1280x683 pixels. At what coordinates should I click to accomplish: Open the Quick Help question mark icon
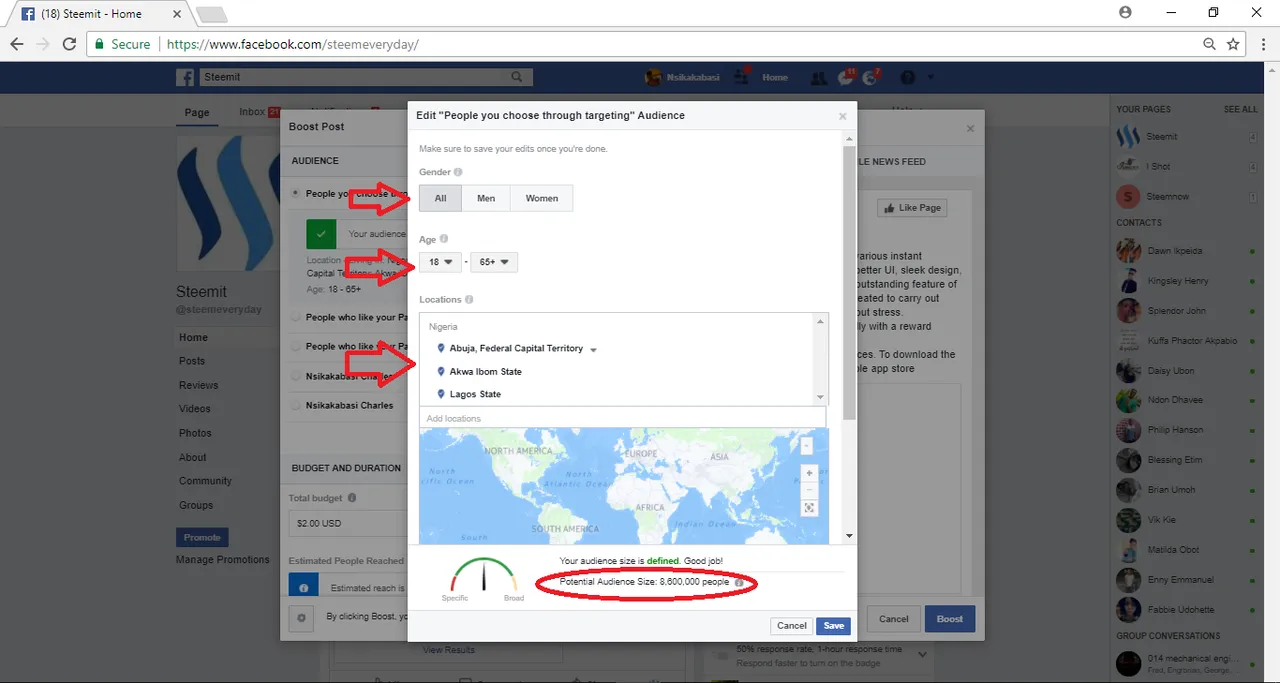click(x=908, y=77)
